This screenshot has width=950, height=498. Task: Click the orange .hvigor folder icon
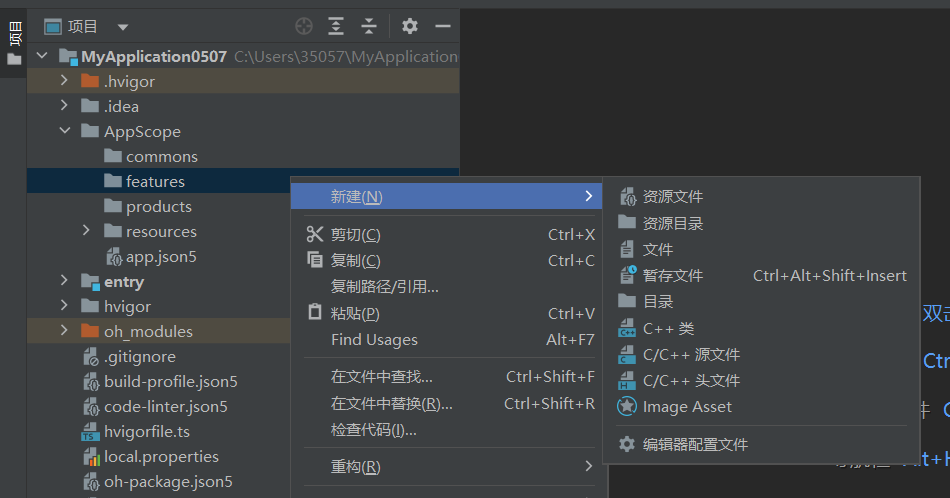(x=90, y=81)
